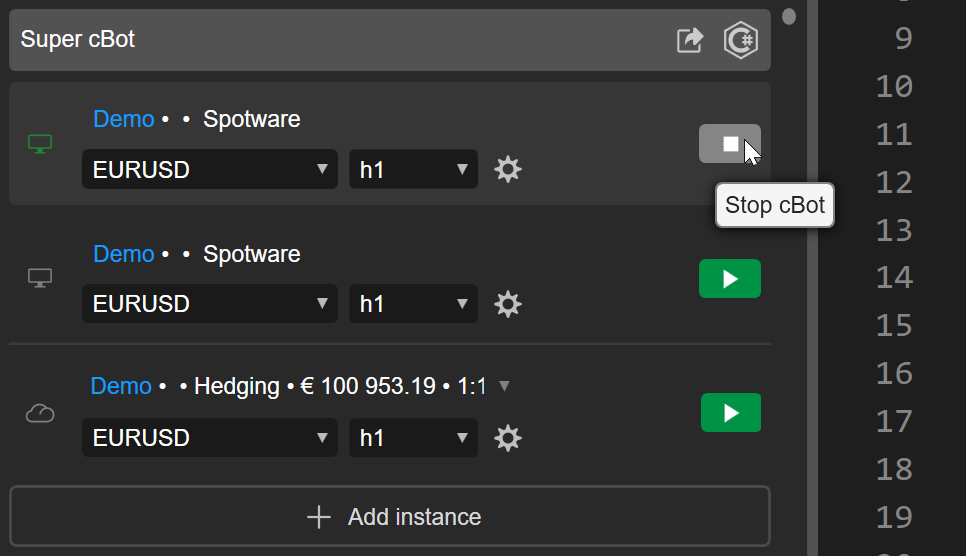Open settings gear of the cloud instance
The image size is (966, 556).
point(508,437)
